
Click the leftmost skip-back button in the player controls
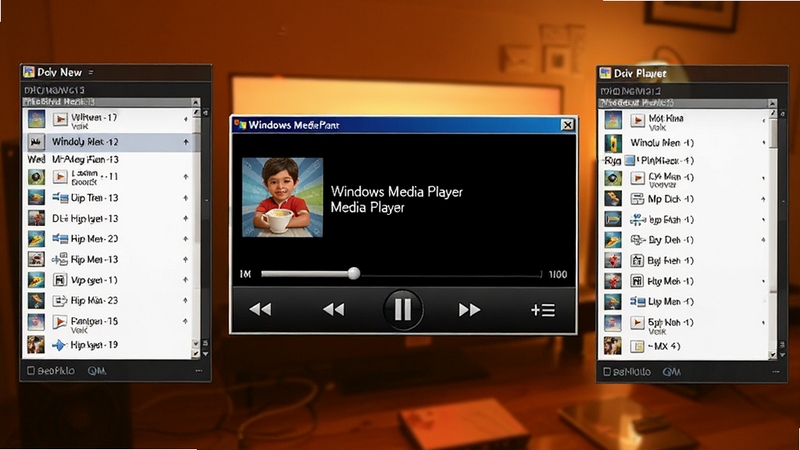pyautogui.click(x=260, y=310)
